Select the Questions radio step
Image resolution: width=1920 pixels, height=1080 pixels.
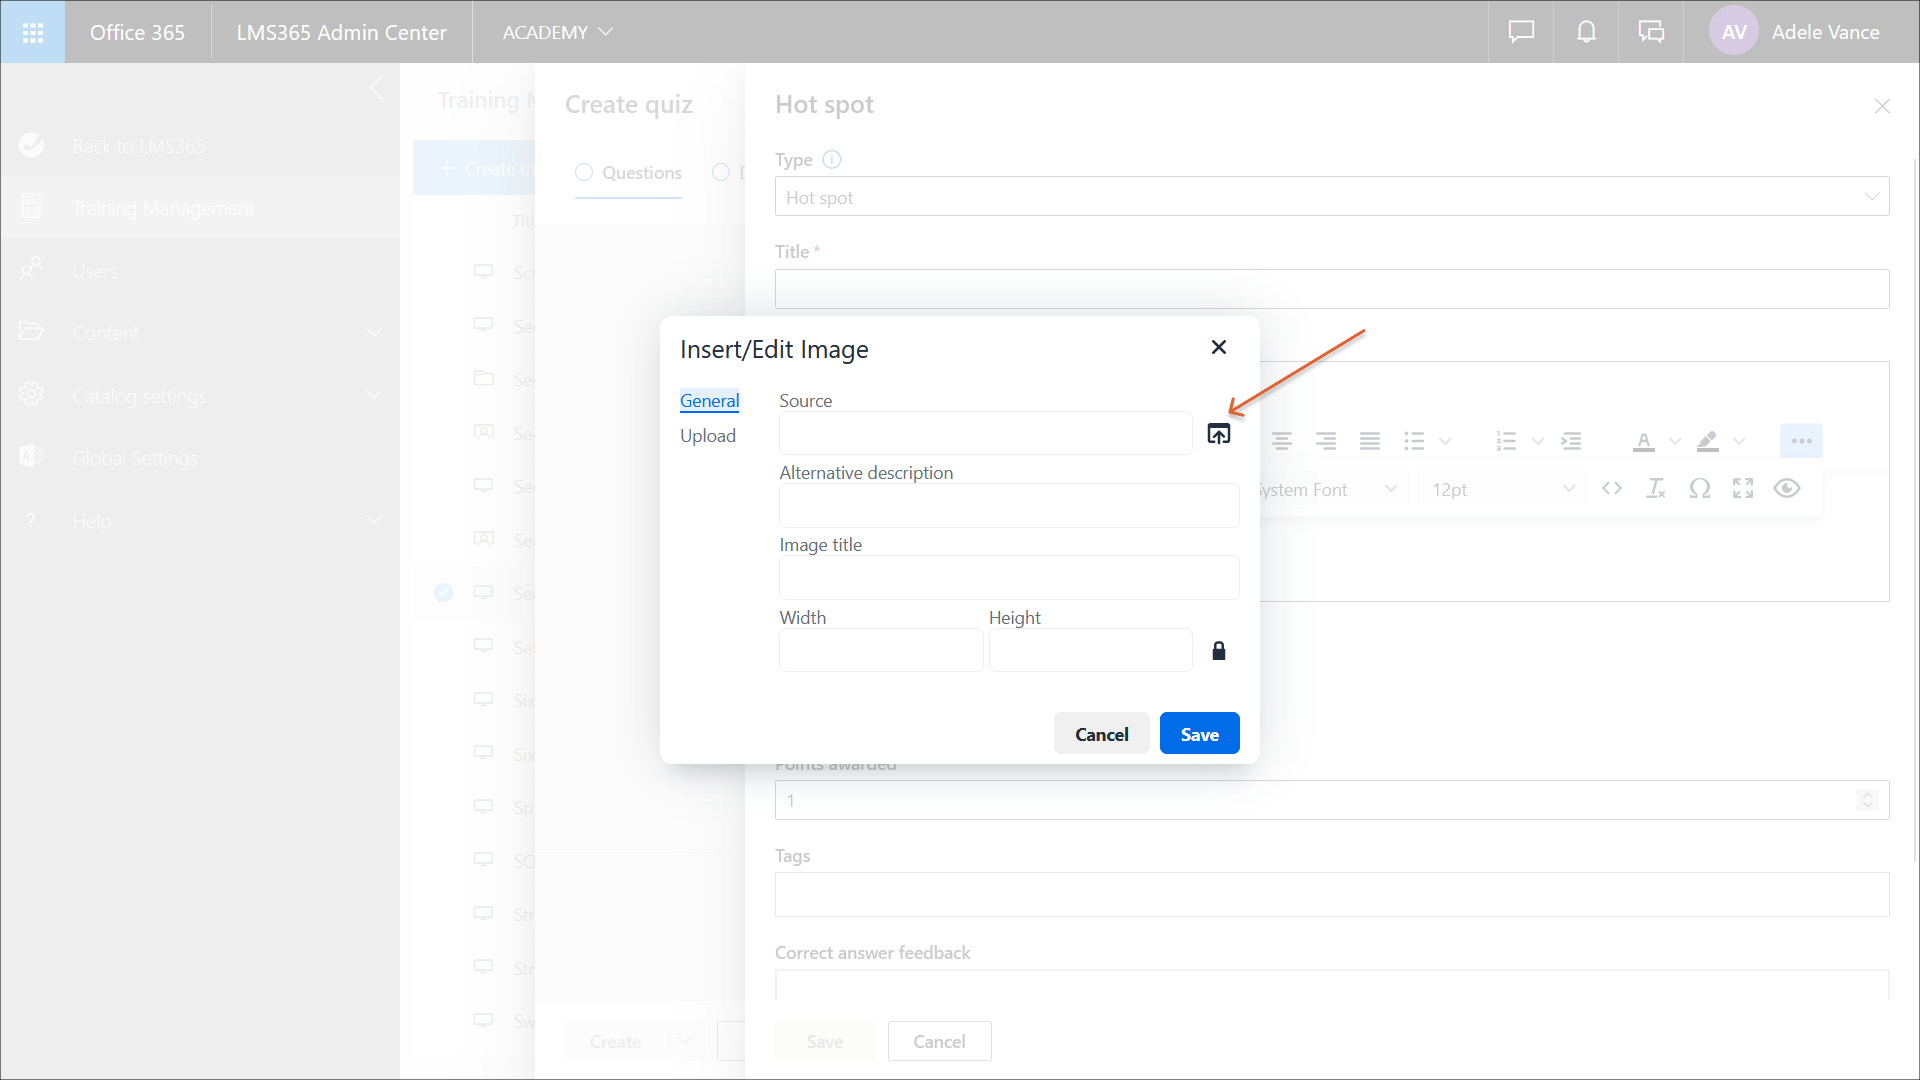point(584,172)
